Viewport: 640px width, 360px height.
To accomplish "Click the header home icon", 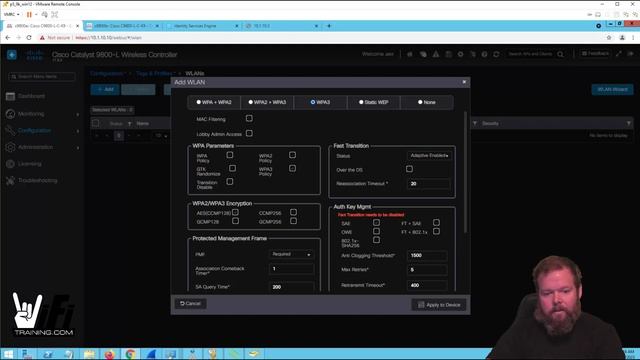I will (x=410, y=54).
